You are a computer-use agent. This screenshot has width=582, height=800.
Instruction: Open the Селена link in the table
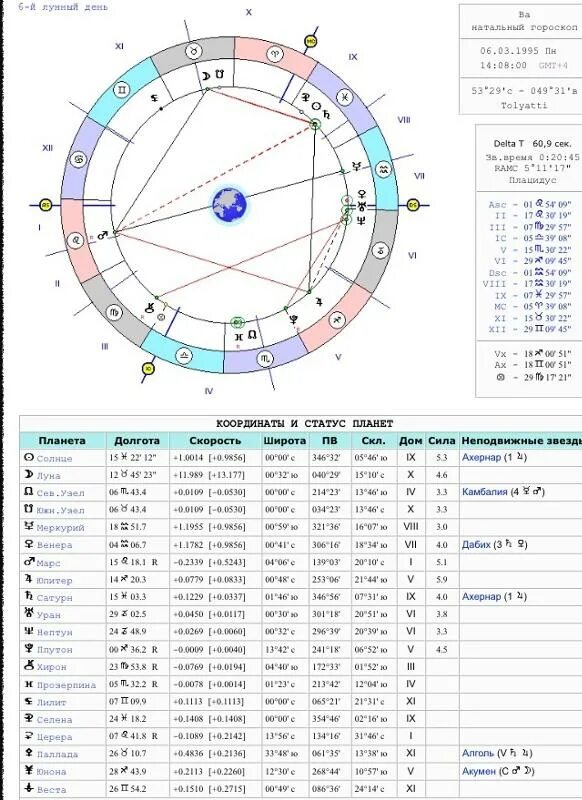pos(54,719)
